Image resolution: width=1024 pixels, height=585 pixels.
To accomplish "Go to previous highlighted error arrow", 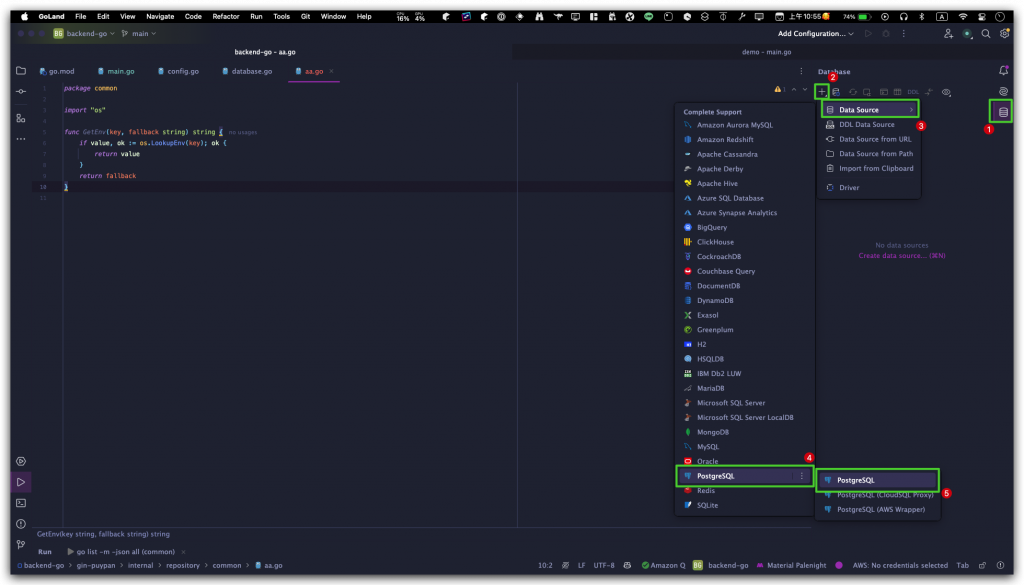I will point(794,89).
